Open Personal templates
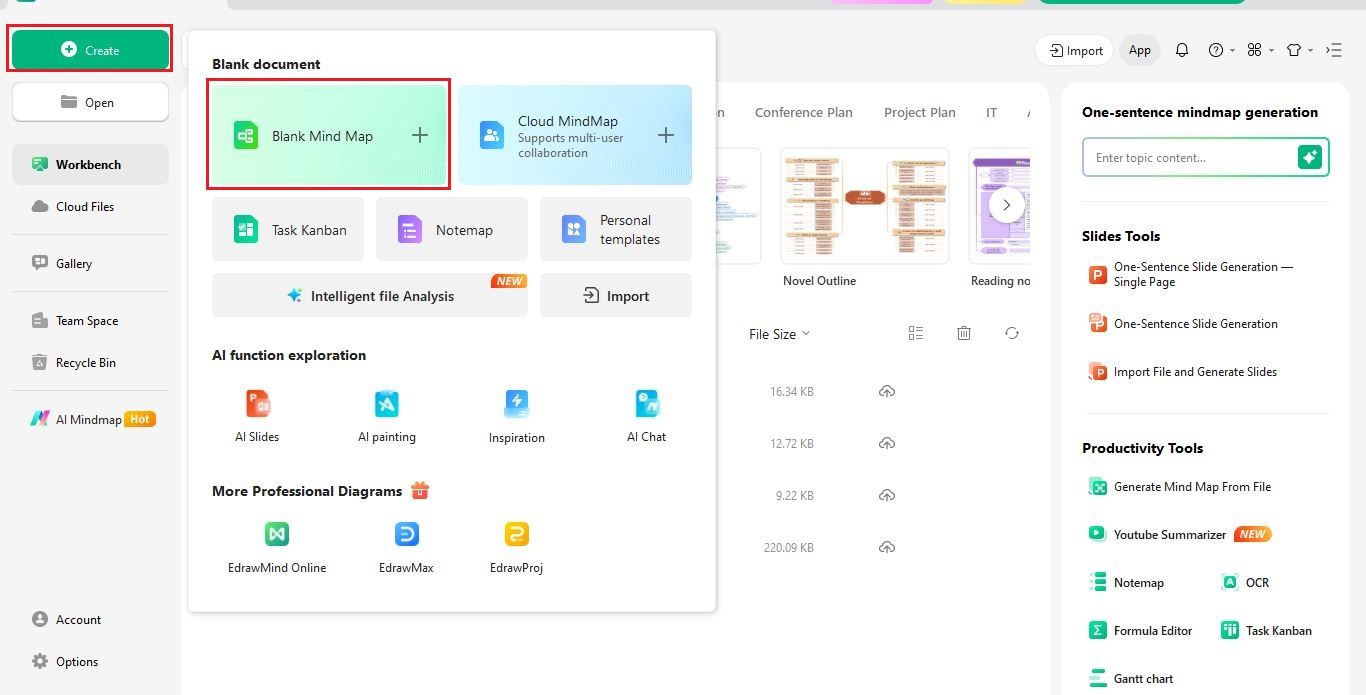 [x=616, y=229]
